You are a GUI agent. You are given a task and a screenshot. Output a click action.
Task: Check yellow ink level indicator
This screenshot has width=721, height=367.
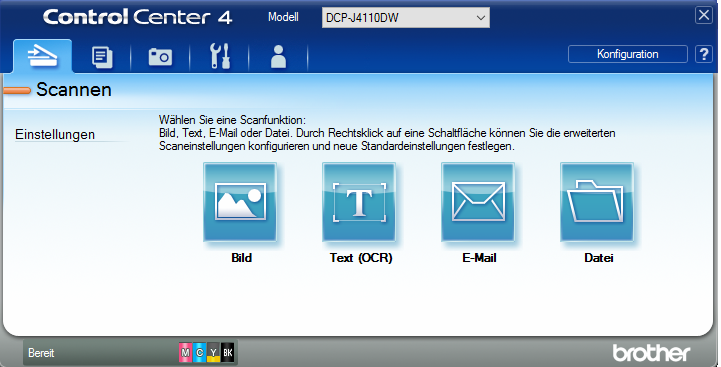pos(213,353)
